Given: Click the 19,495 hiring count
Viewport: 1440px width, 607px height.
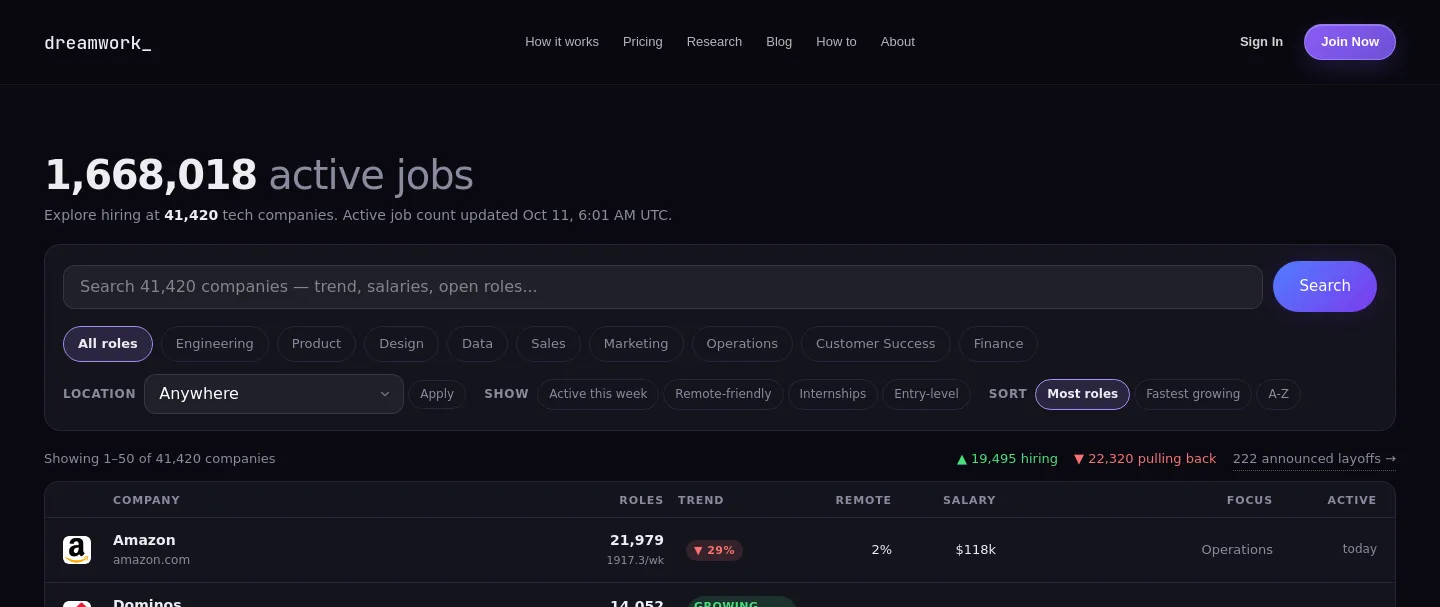Looking at the screenshot, I should 1007,459.
